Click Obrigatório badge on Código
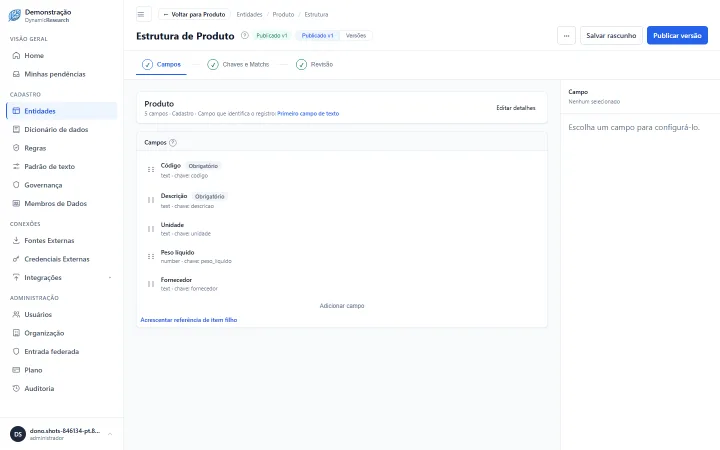This screenshot has width=720, height=450. click(203, 166)
